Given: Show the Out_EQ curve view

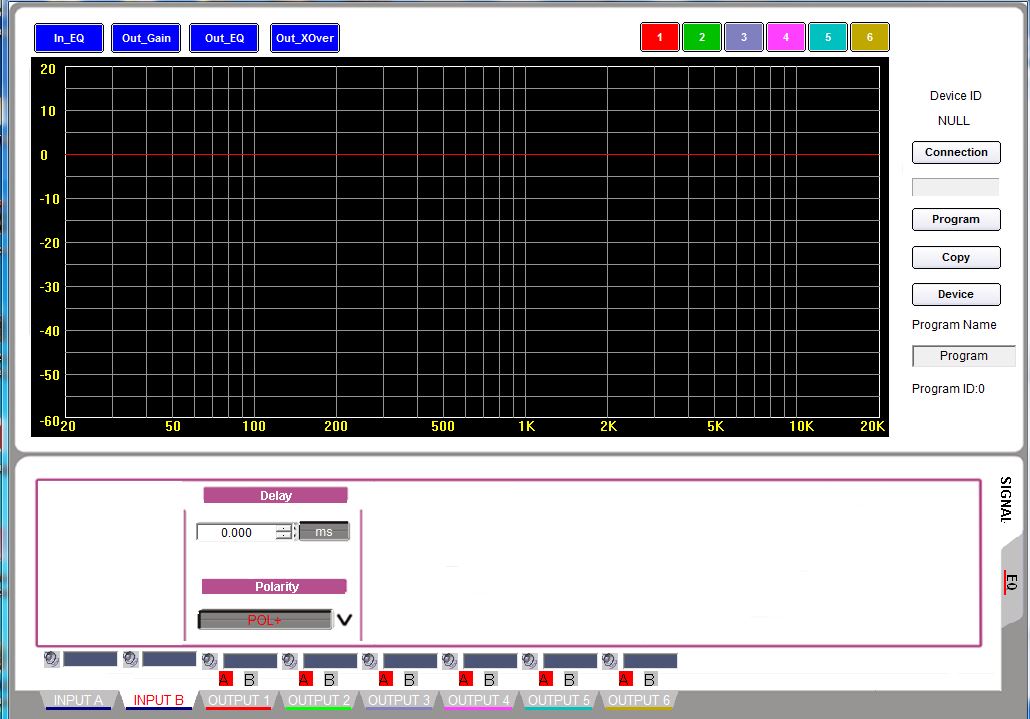Looking at the screenshot, I should point(224,38).
